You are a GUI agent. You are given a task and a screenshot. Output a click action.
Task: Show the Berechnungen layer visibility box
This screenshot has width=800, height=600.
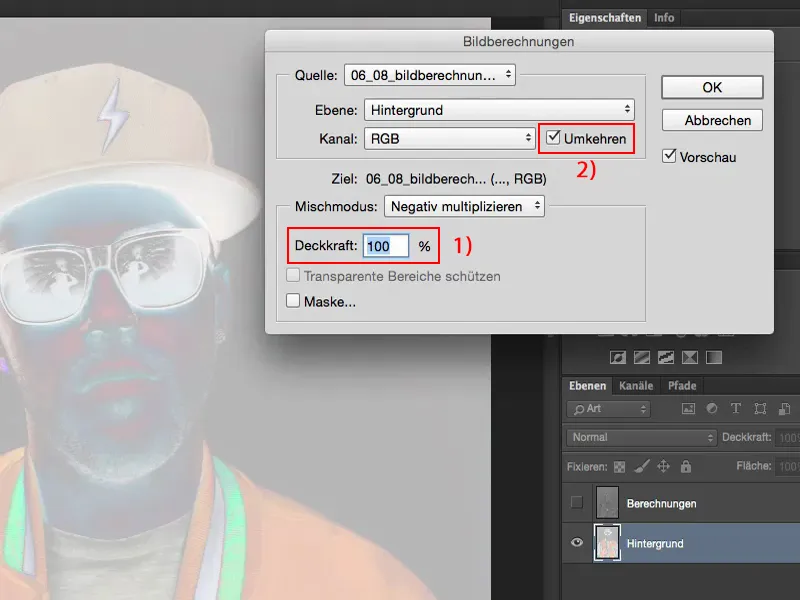577,503
